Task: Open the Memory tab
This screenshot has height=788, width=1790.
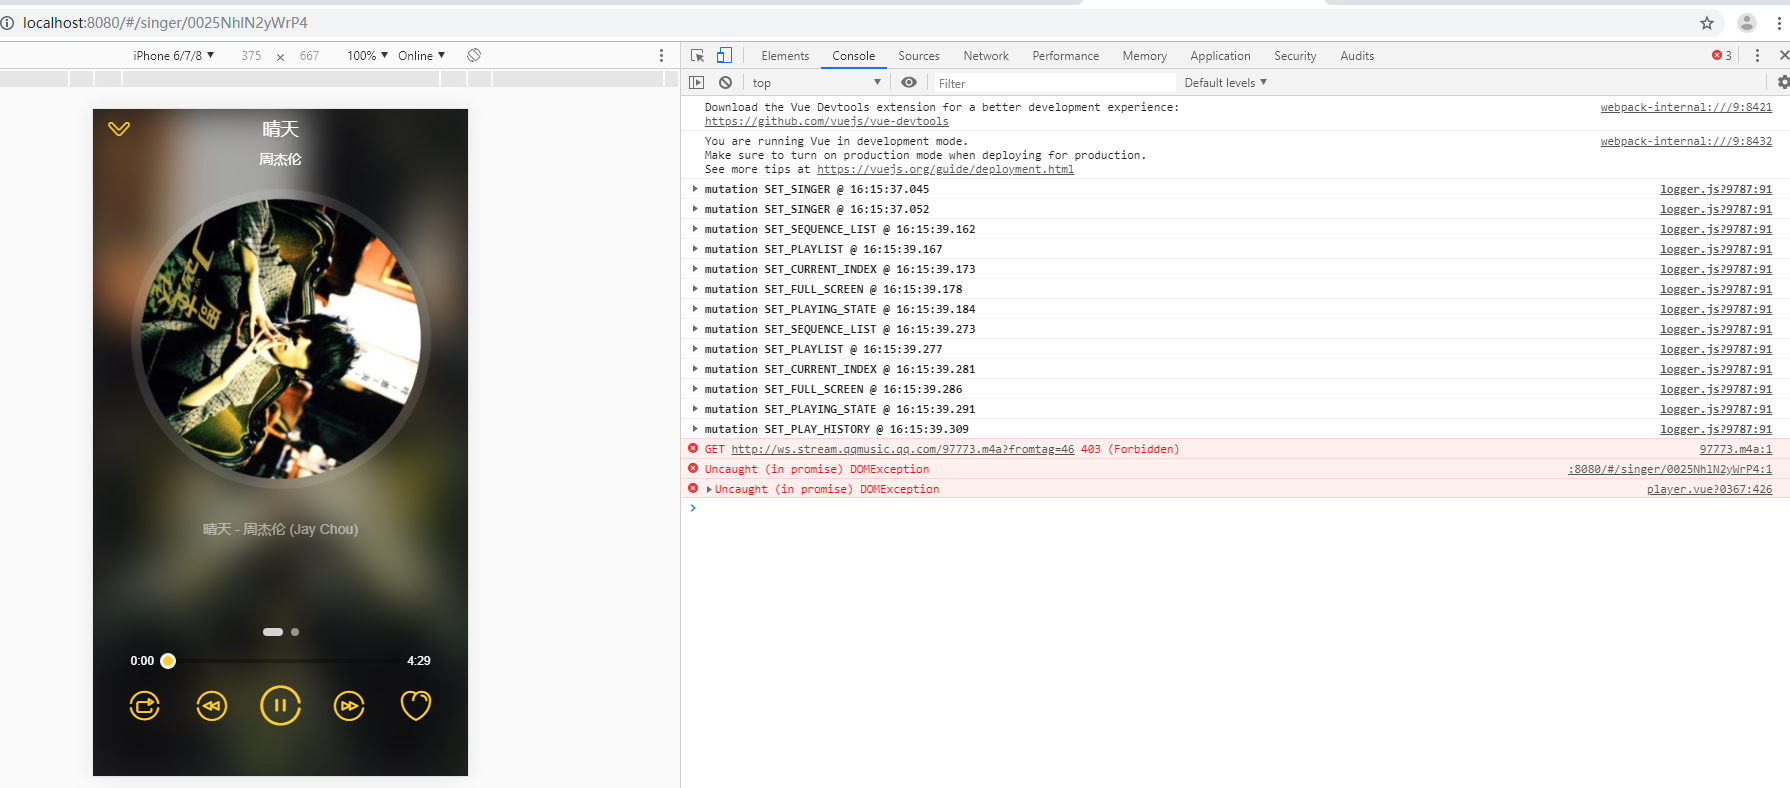Action: [x=1144, y=56]
